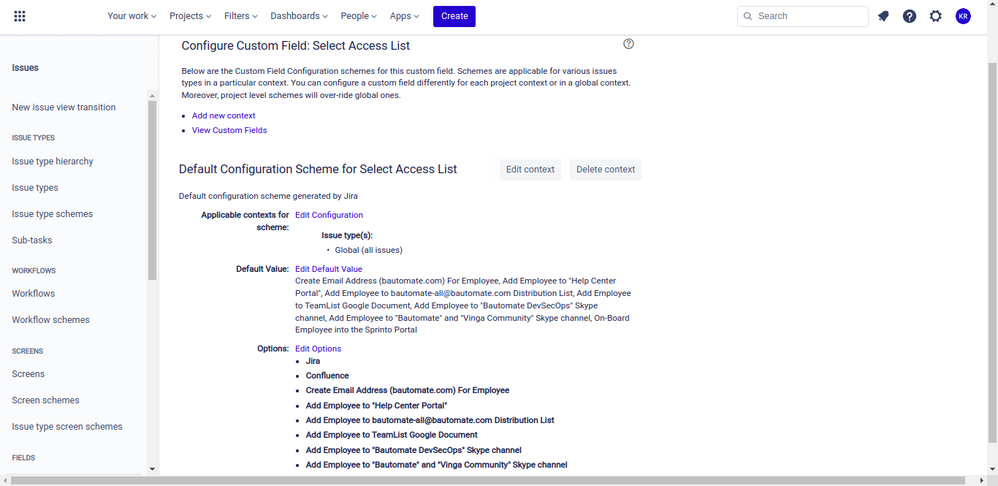Open notifications bell icon
The width and height of the screenshot is (998, 486).
point(883,17)
